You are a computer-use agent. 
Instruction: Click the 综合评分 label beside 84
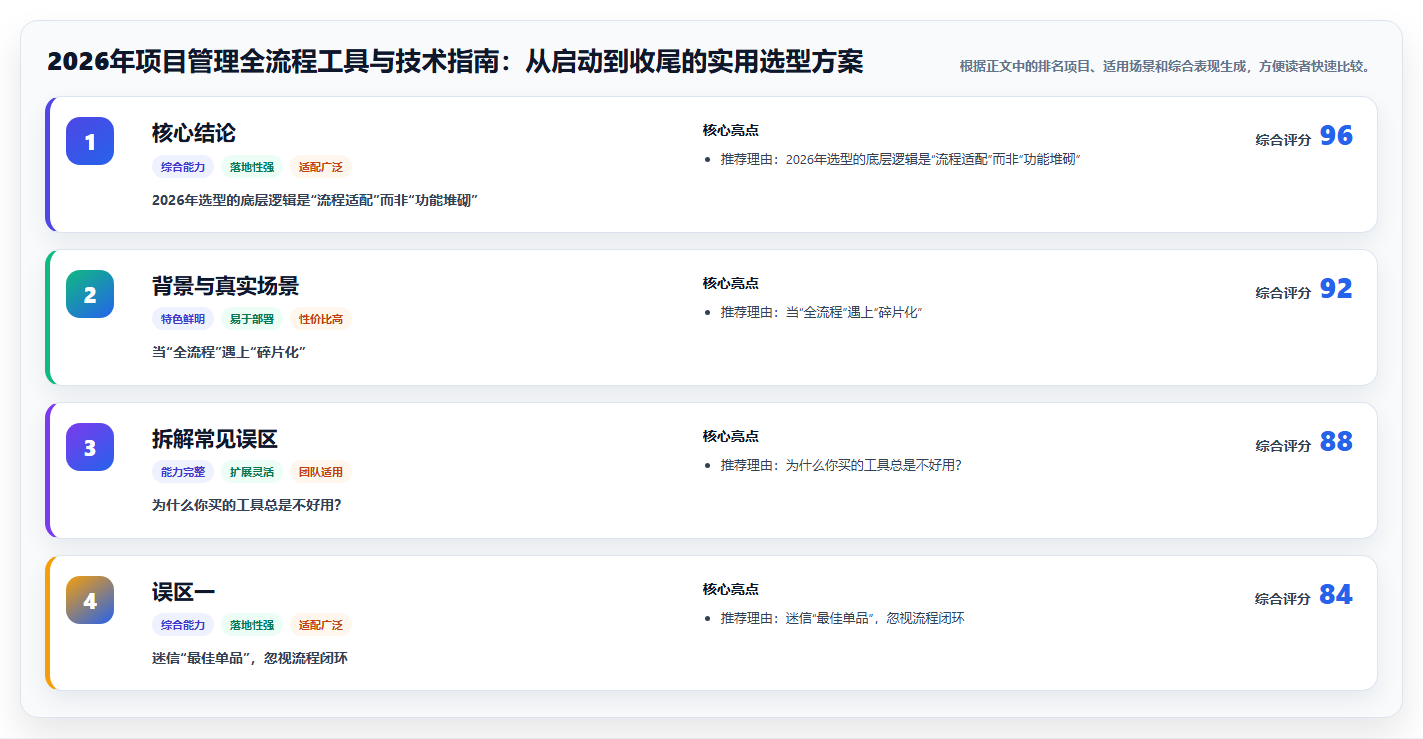point(1283,599)
